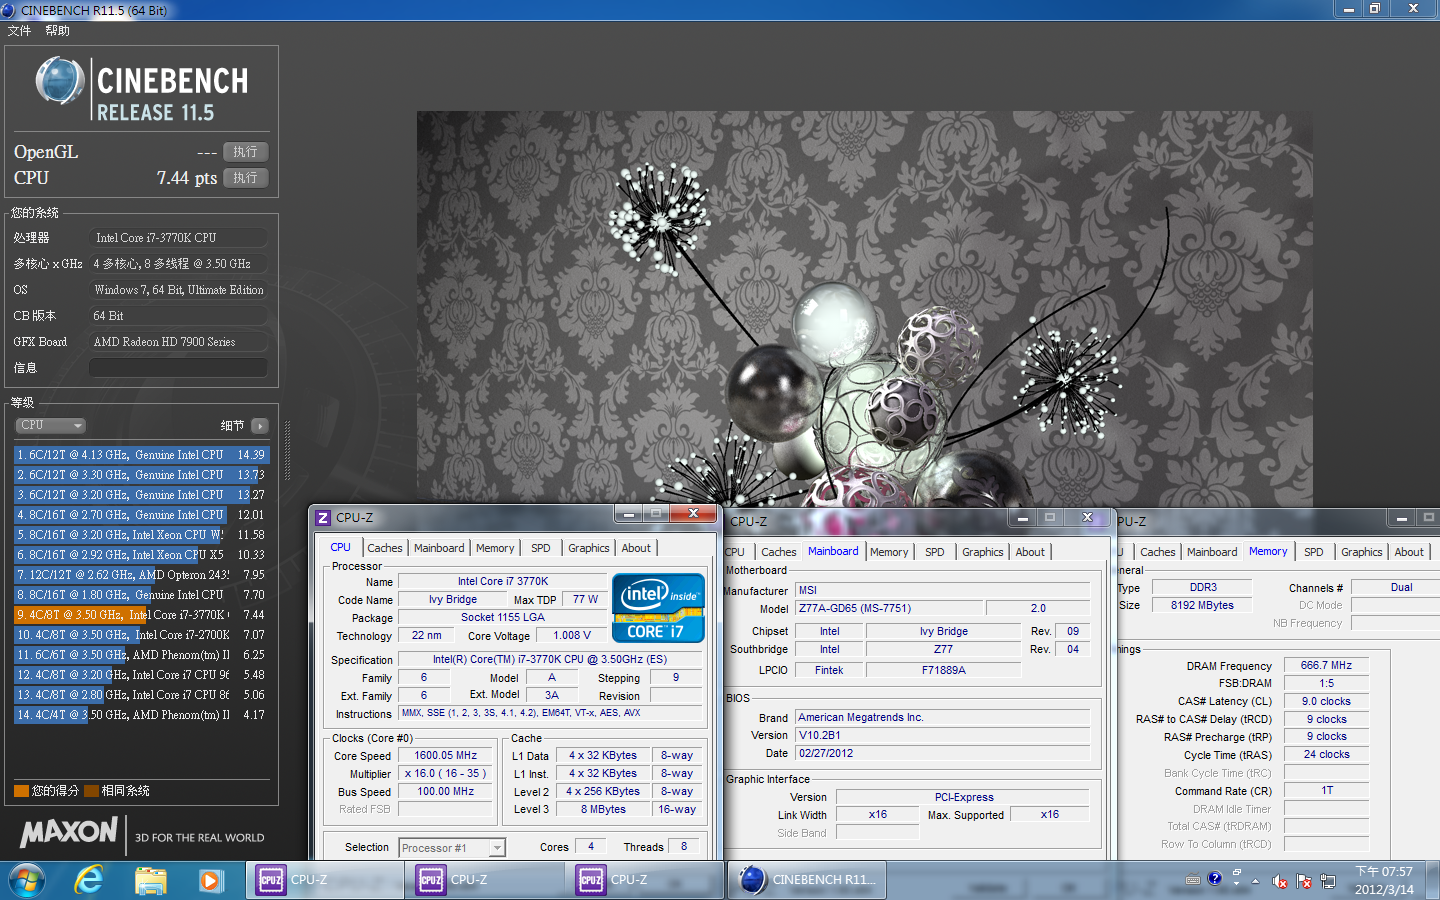This screenshot has width=1440, height=900.
Task: Switch to Caches tab in front CPU-Z
Action: (x=384, y=548)
